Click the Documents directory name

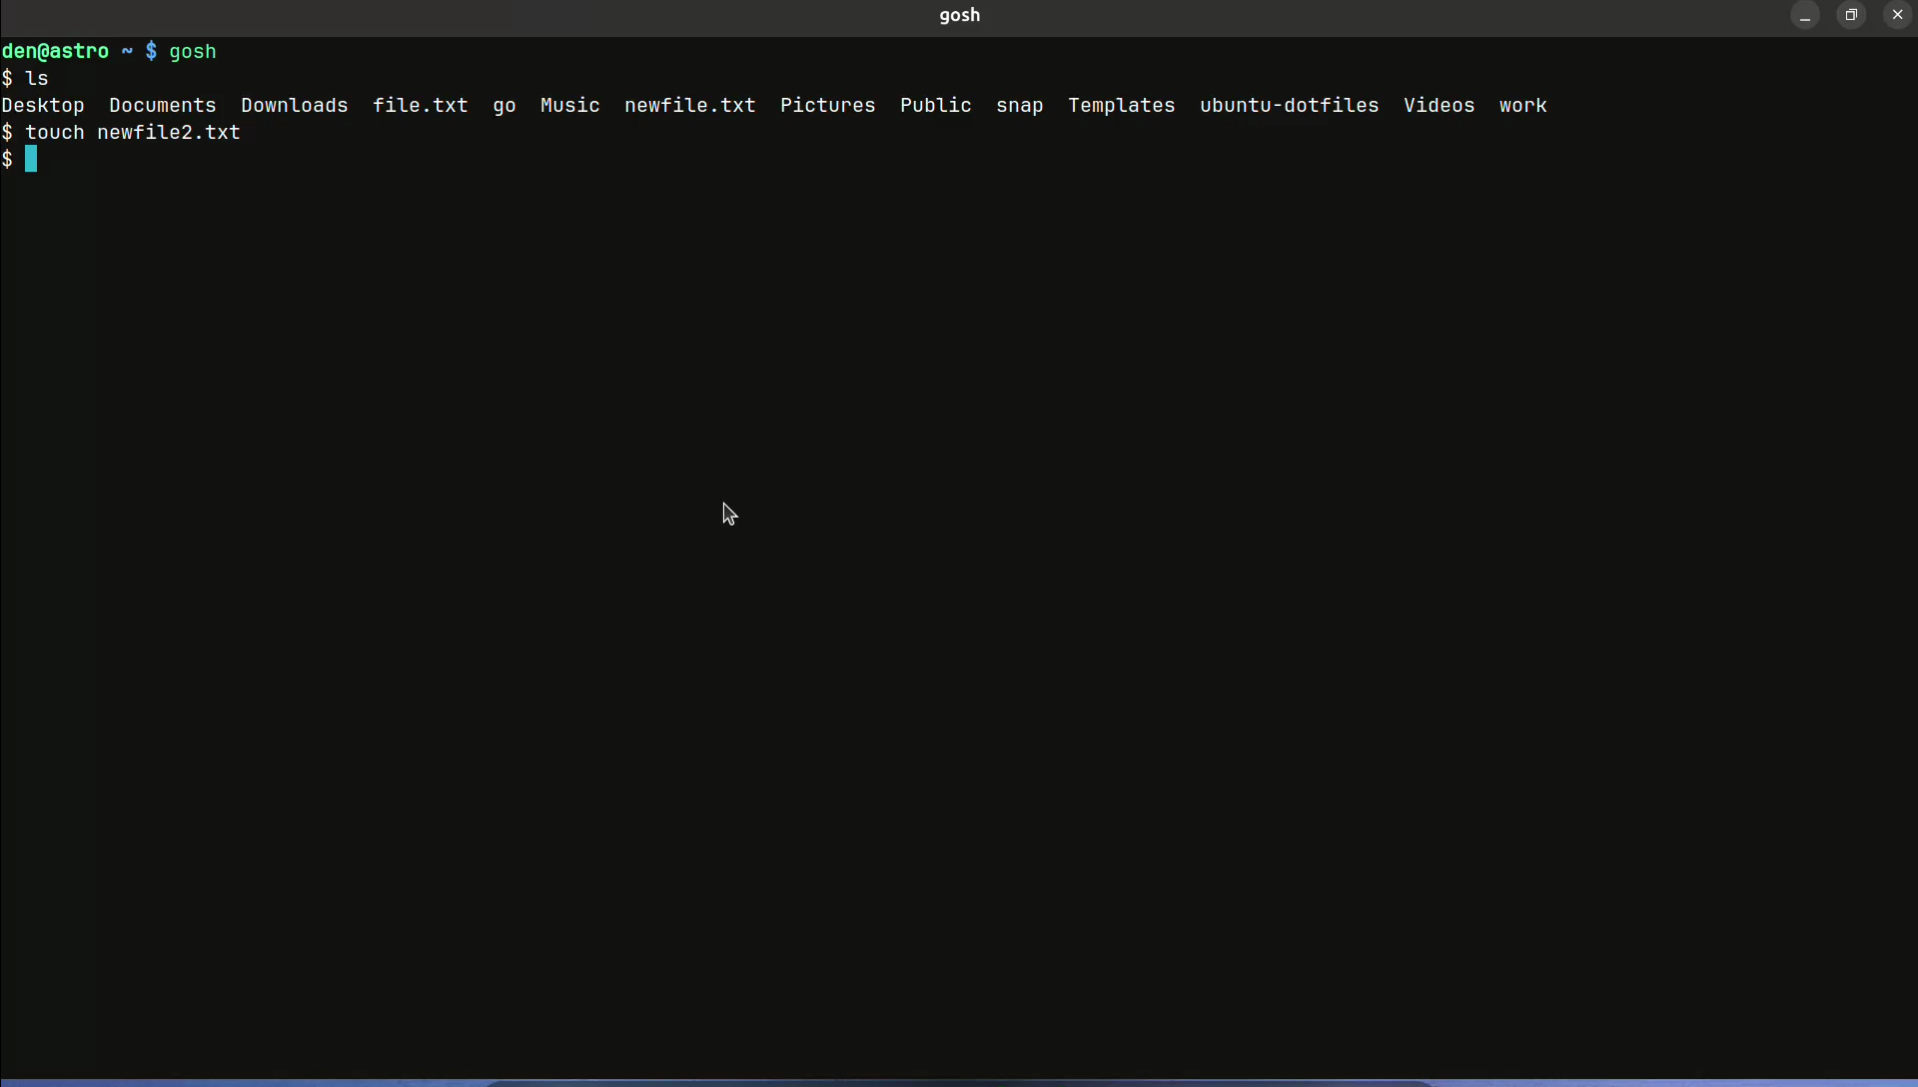tap(163, 105)
